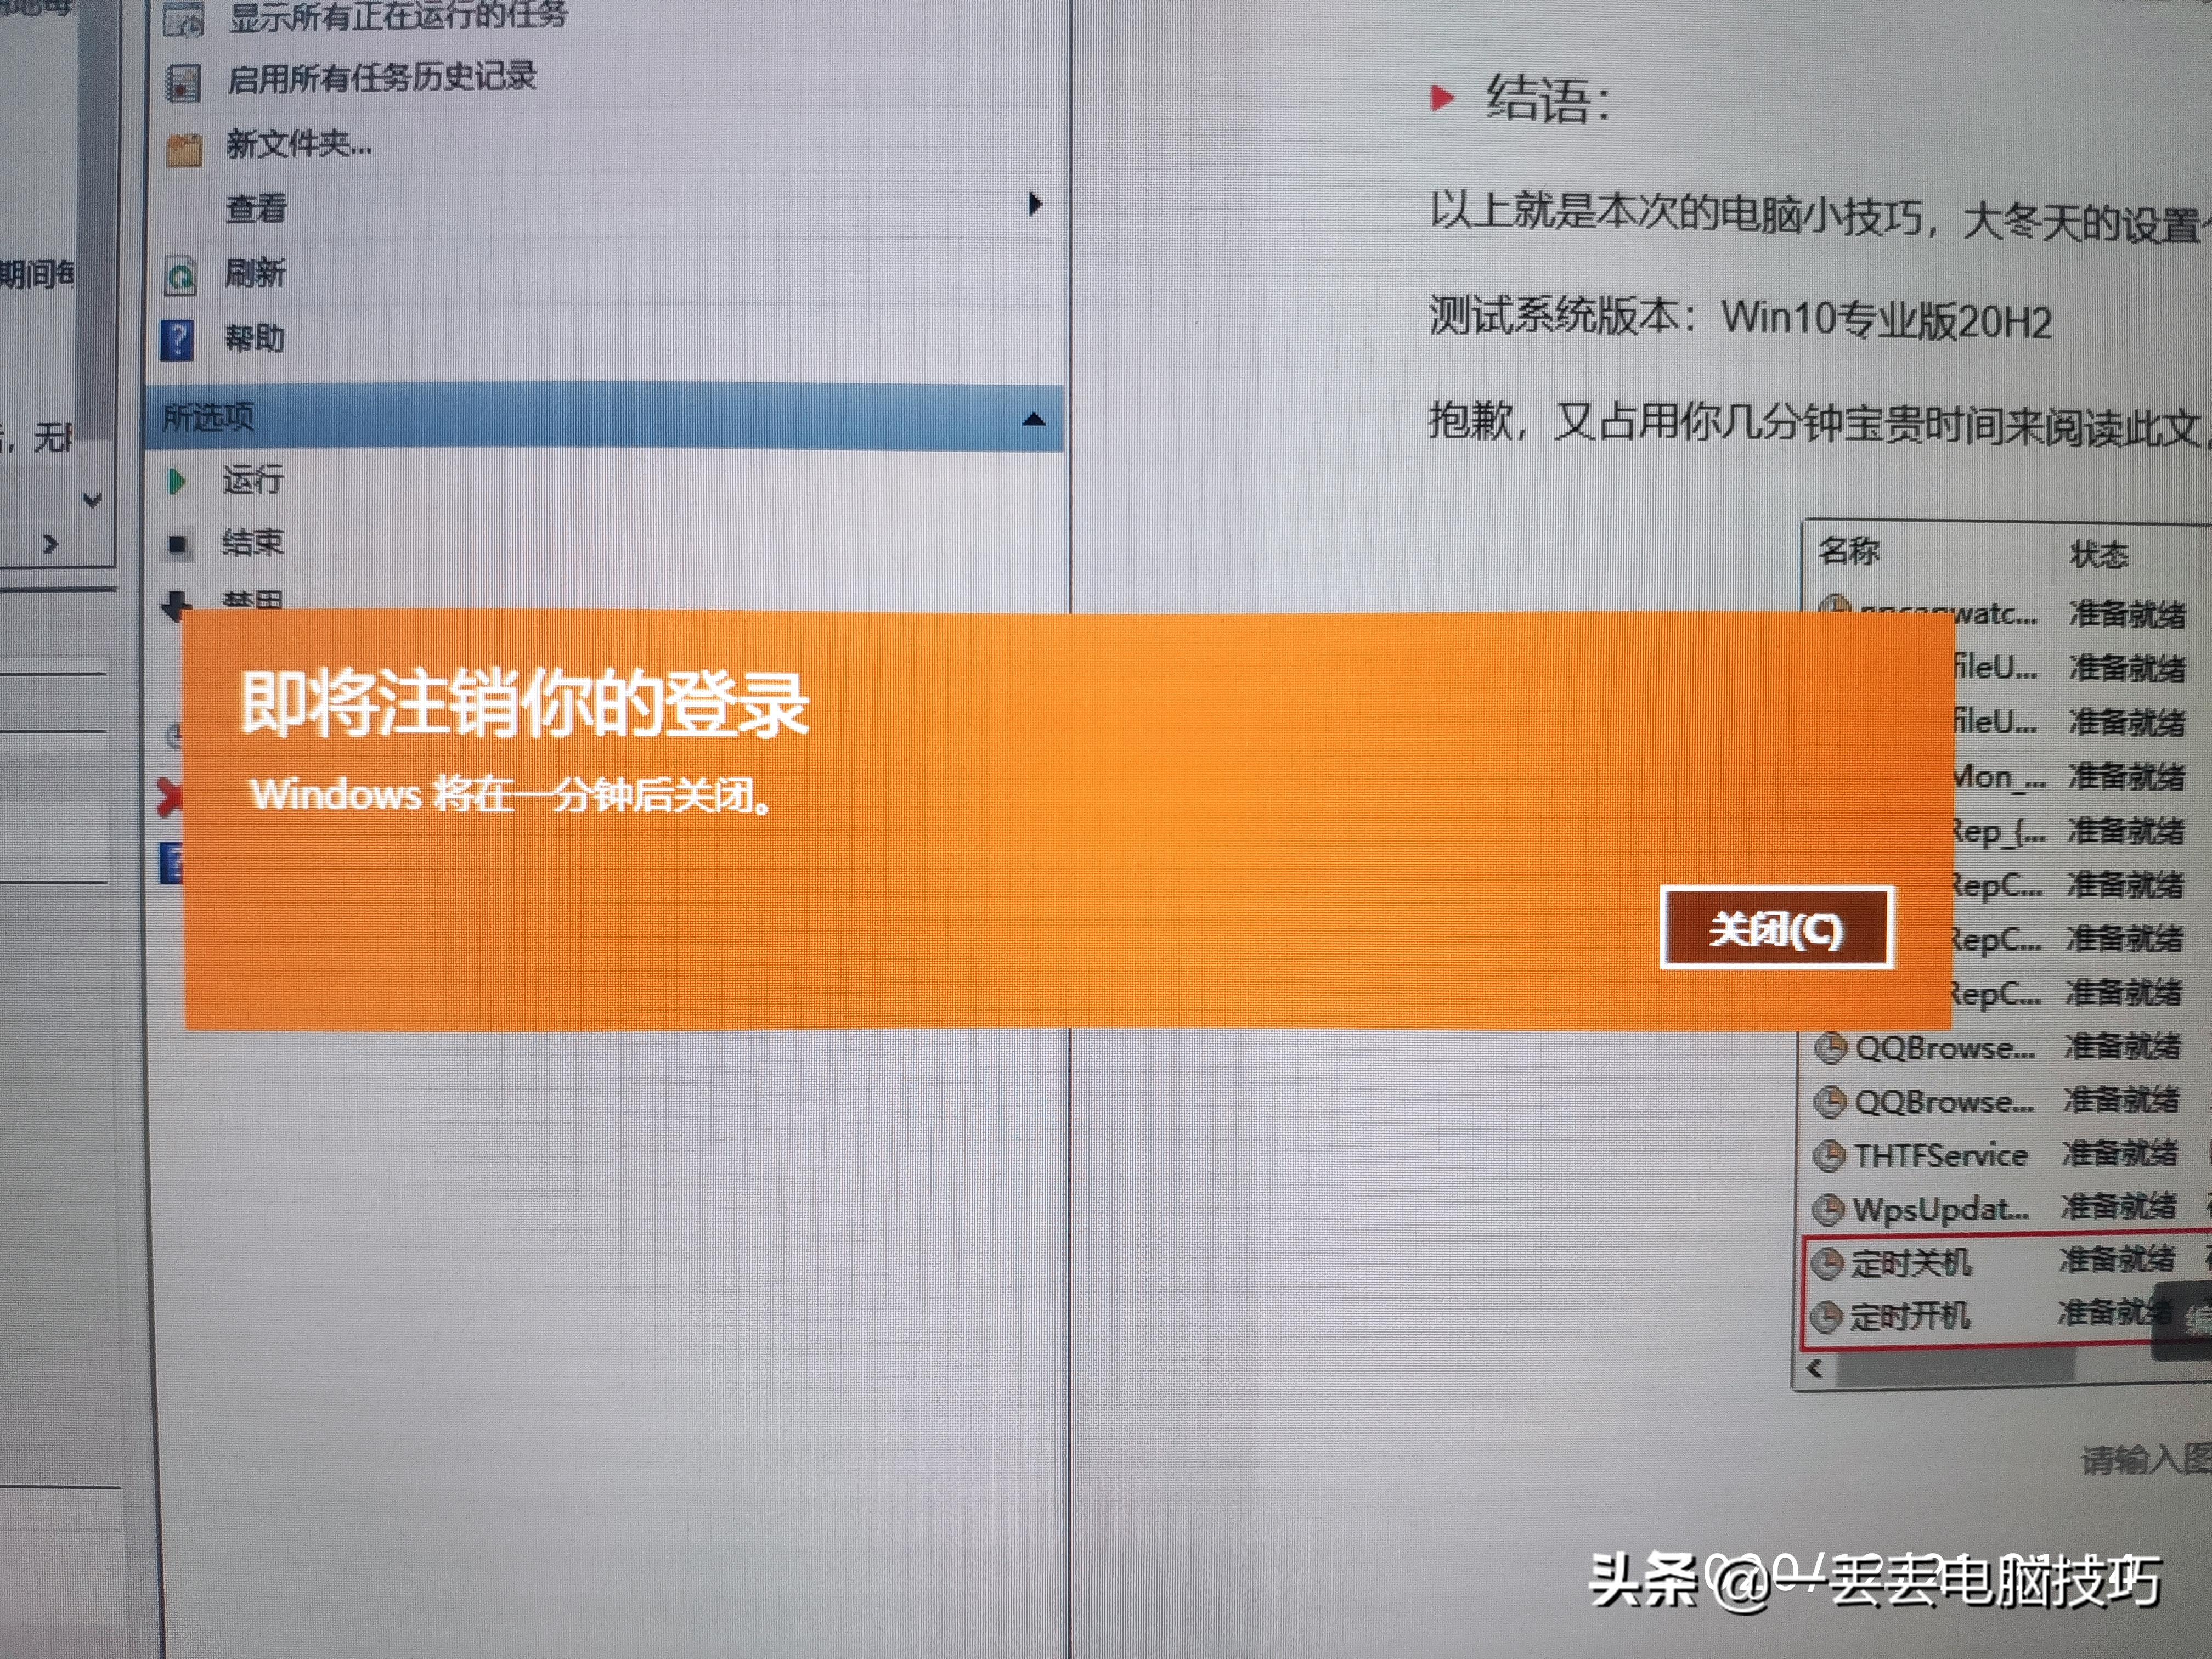
Task: Click the 关闭(C) button in the orange dialog
Action: coord(1776,928)
